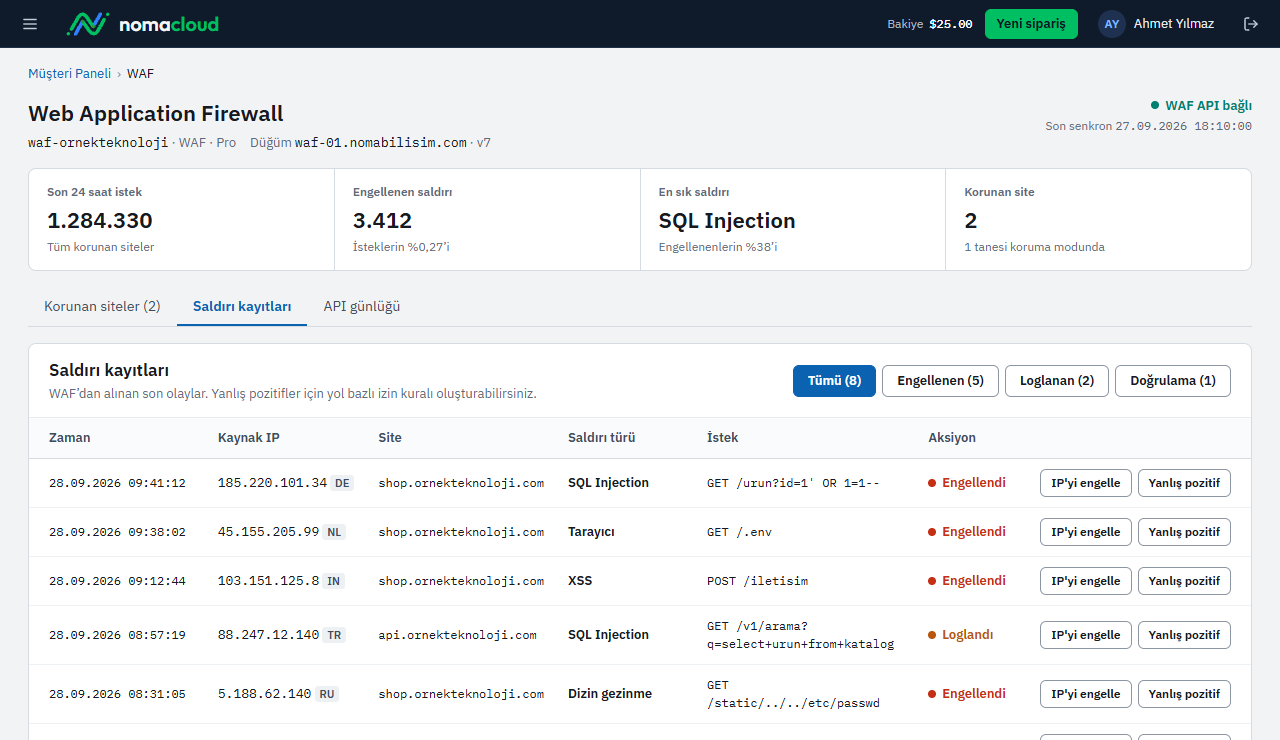The width and height of the screenshot is (1280, 740).
Task: Select the Saldırı kayıtları tab
Action: click(x=242, y=306)
